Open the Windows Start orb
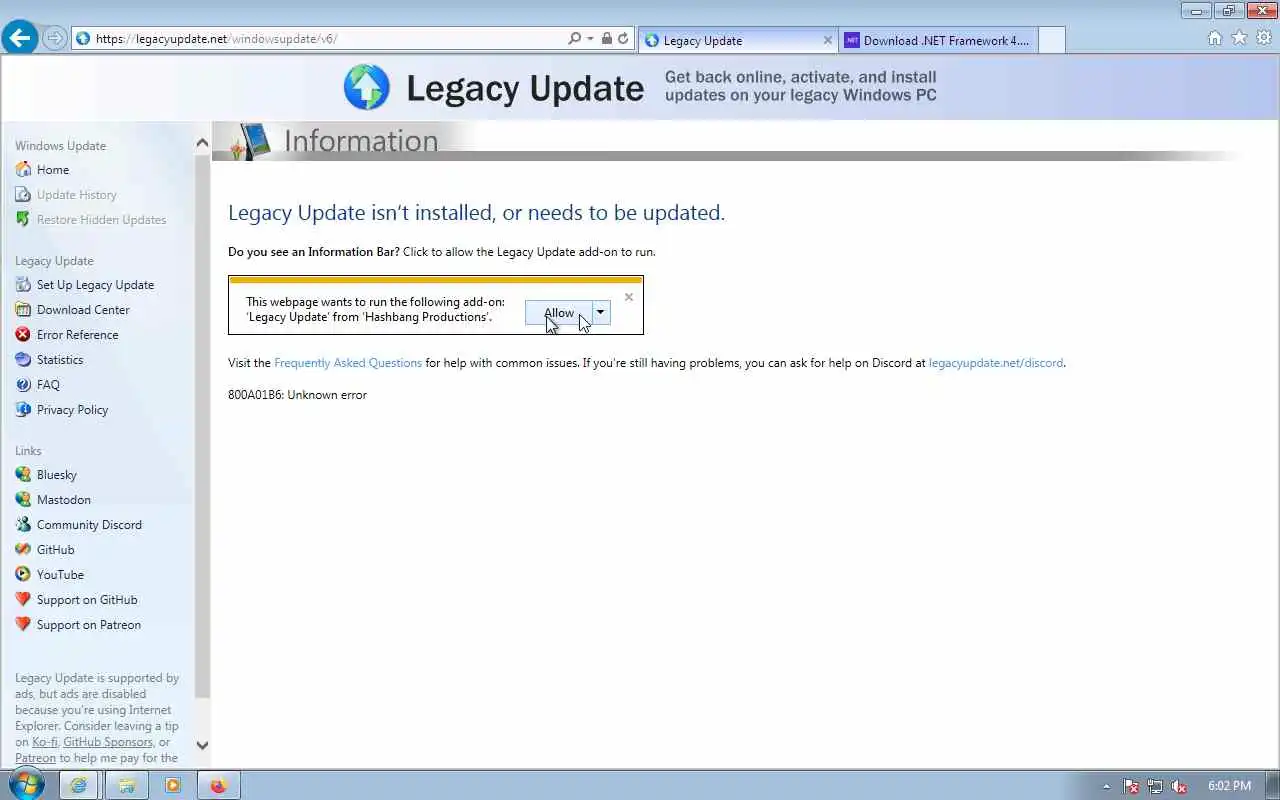The width and height of the screenshot is (1280, 800). point(27,785)
